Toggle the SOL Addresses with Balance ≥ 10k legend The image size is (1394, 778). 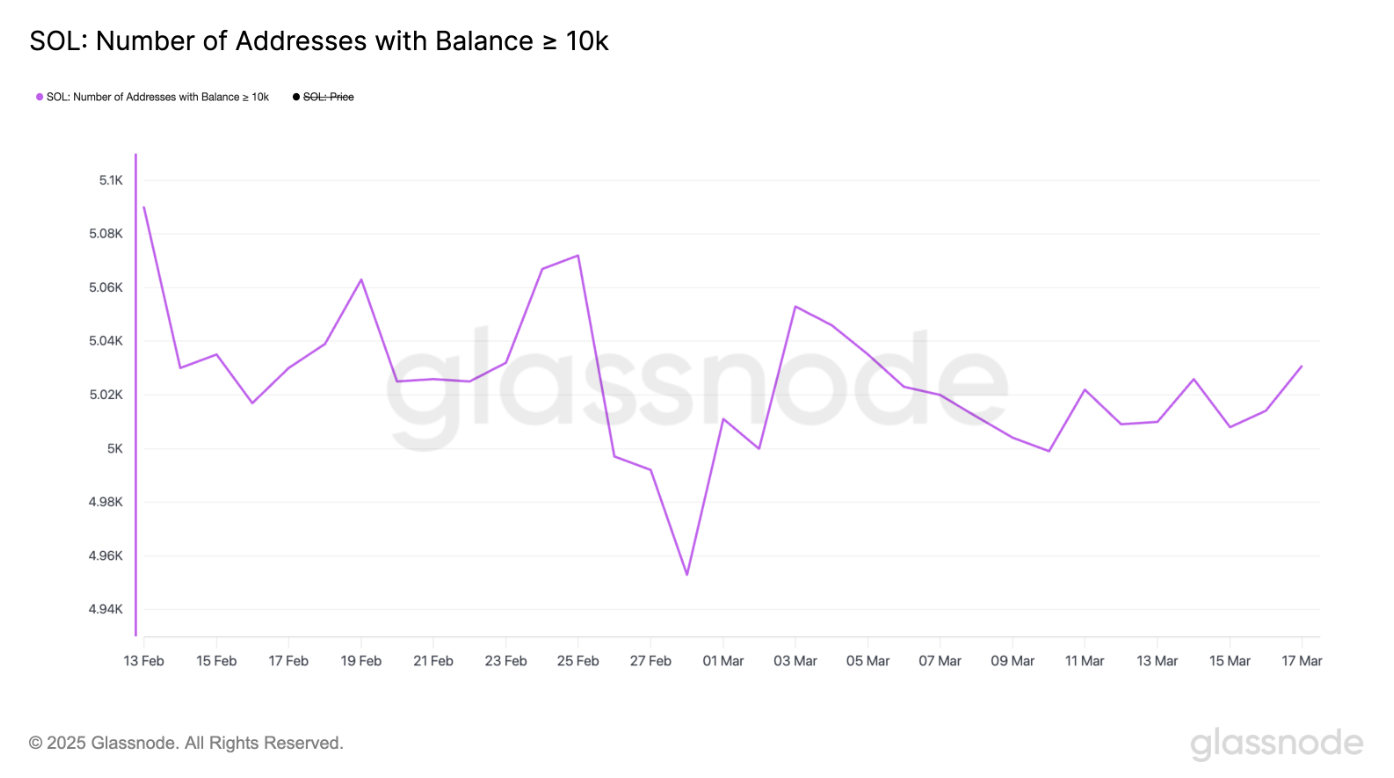point(152,97)
